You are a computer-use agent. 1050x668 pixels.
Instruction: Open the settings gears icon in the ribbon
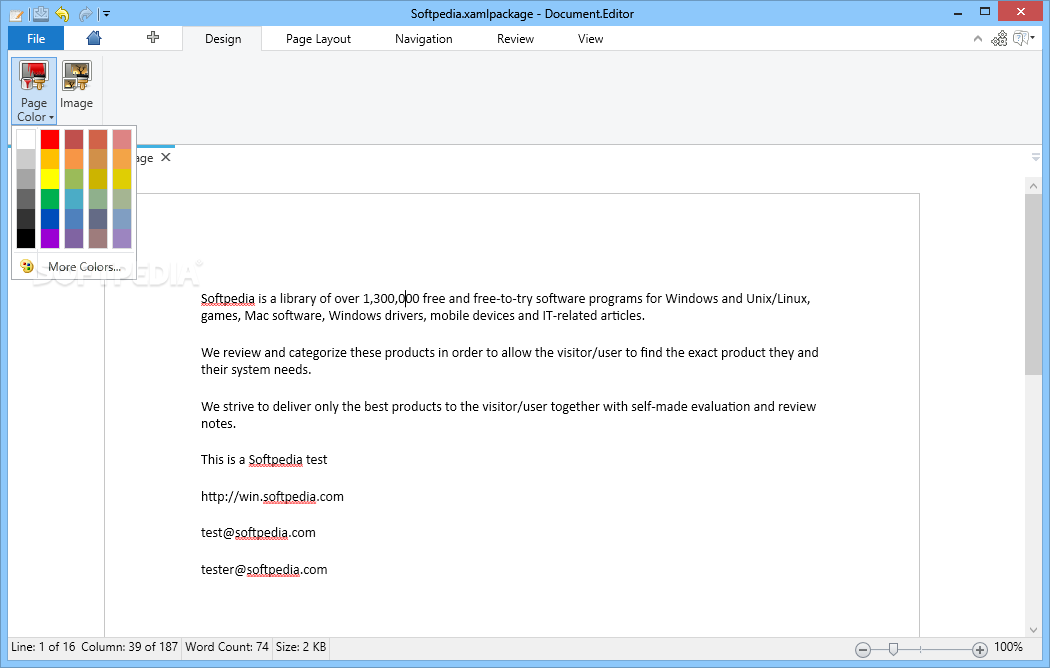pos(999,39)
